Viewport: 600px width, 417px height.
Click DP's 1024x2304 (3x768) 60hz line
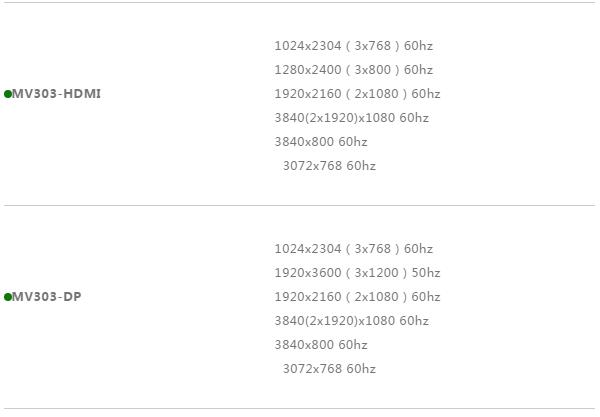(354, 249)
